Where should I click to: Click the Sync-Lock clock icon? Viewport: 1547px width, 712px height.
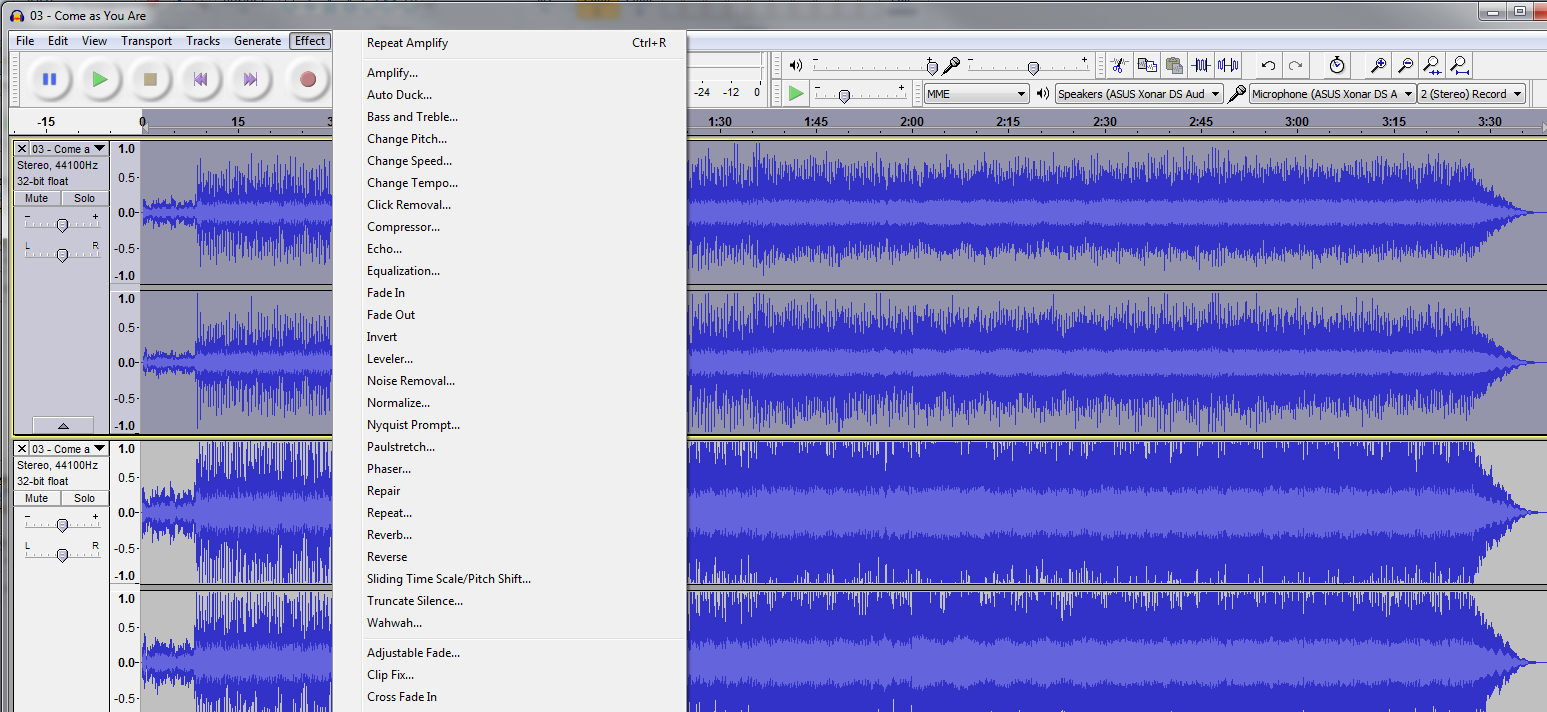click(x=1337, y=66)
